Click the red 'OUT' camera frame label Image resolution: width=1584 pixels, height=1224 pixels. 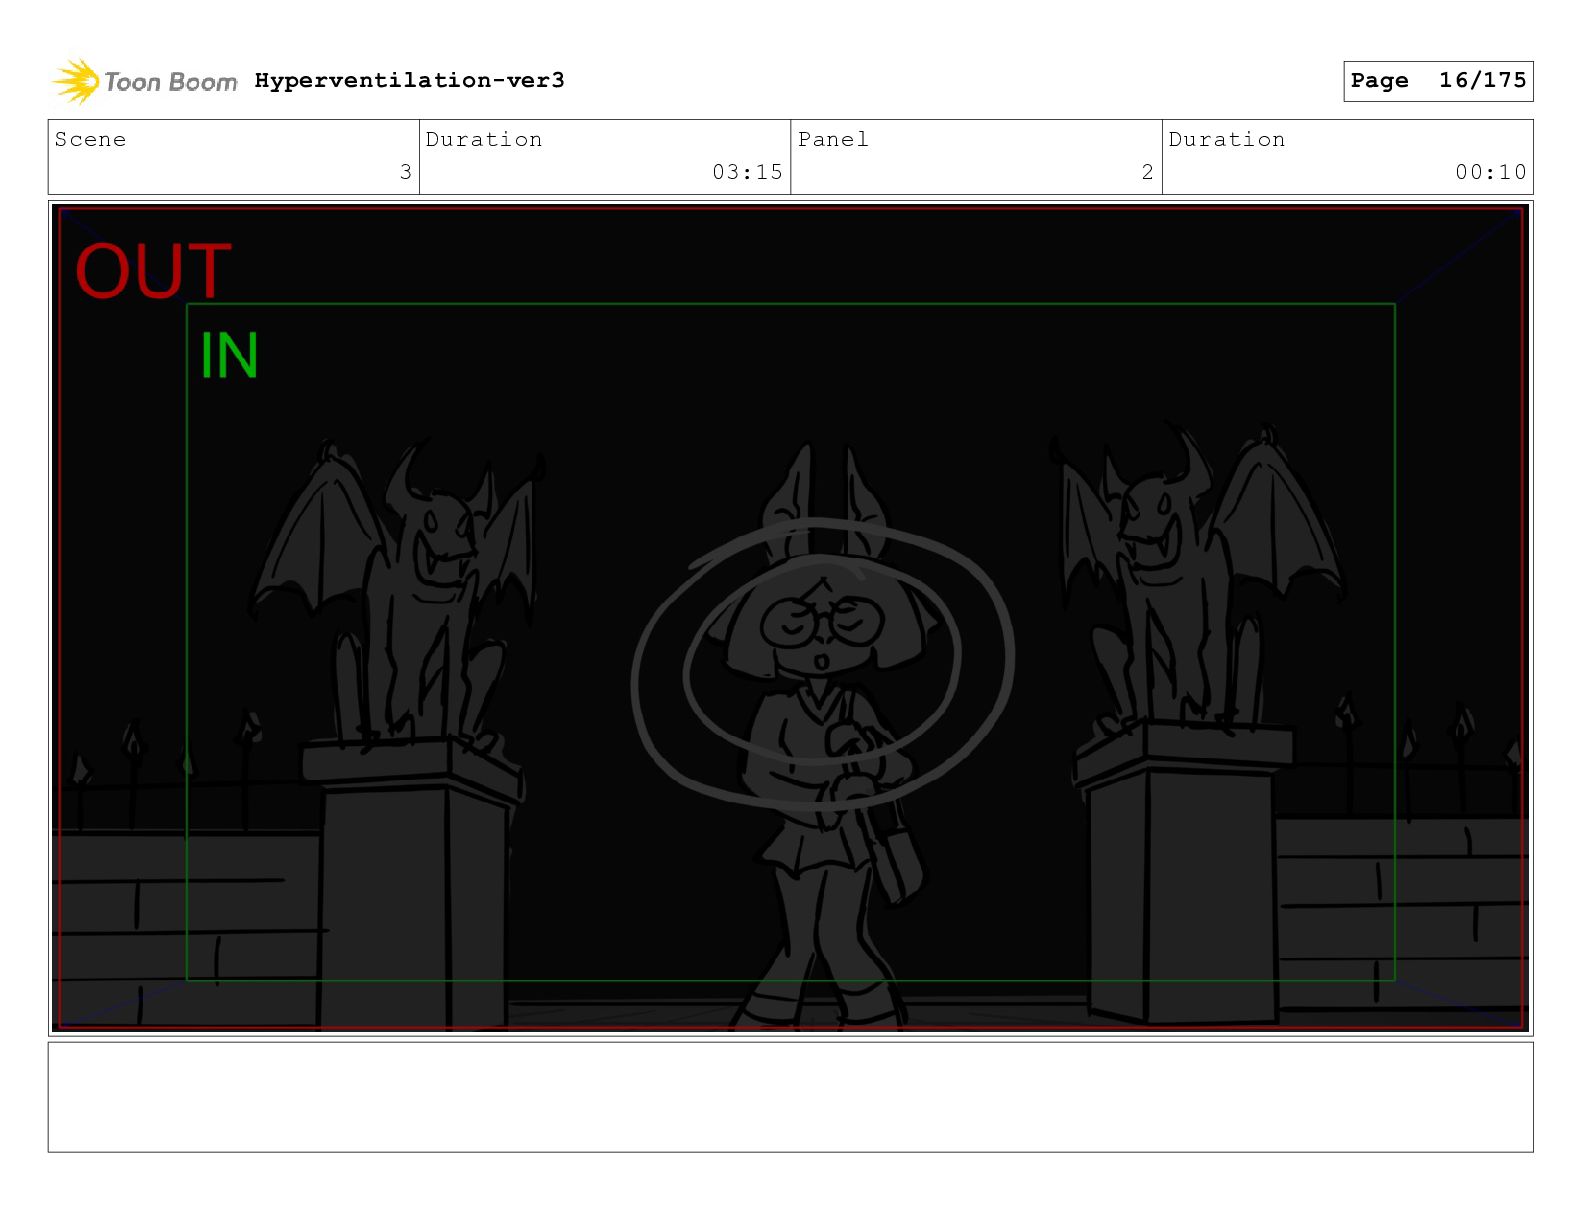(x=153, y=271)
